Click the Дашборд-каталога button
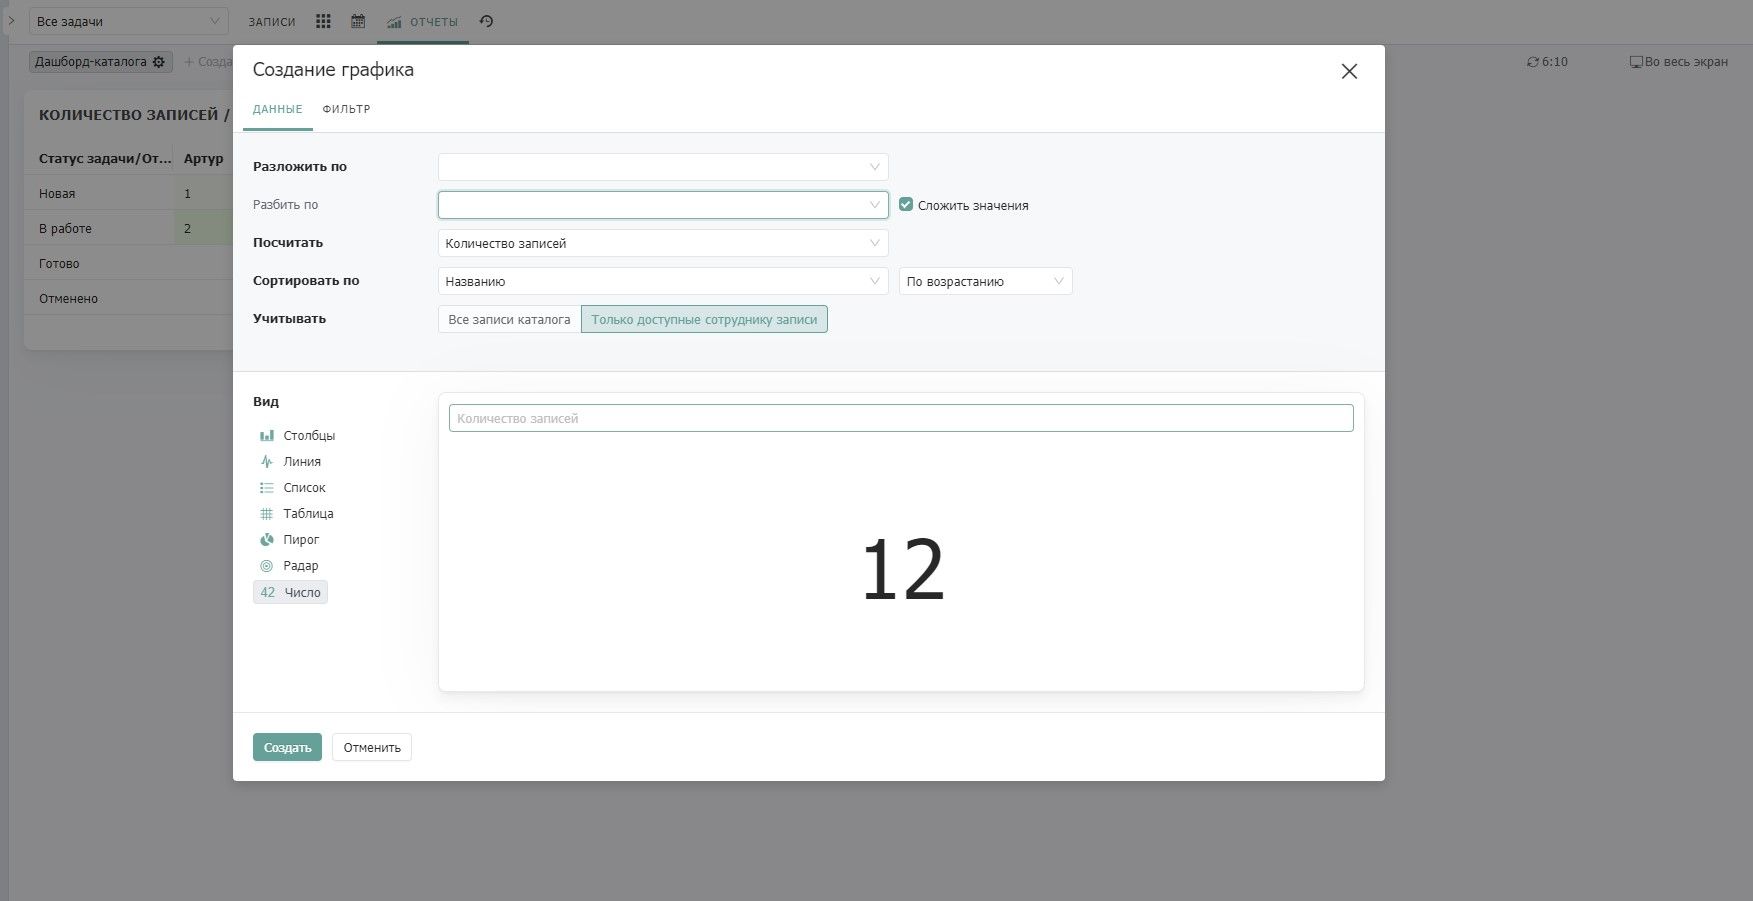Screen dimensions: 1753x901 click(x=100, y=62)
